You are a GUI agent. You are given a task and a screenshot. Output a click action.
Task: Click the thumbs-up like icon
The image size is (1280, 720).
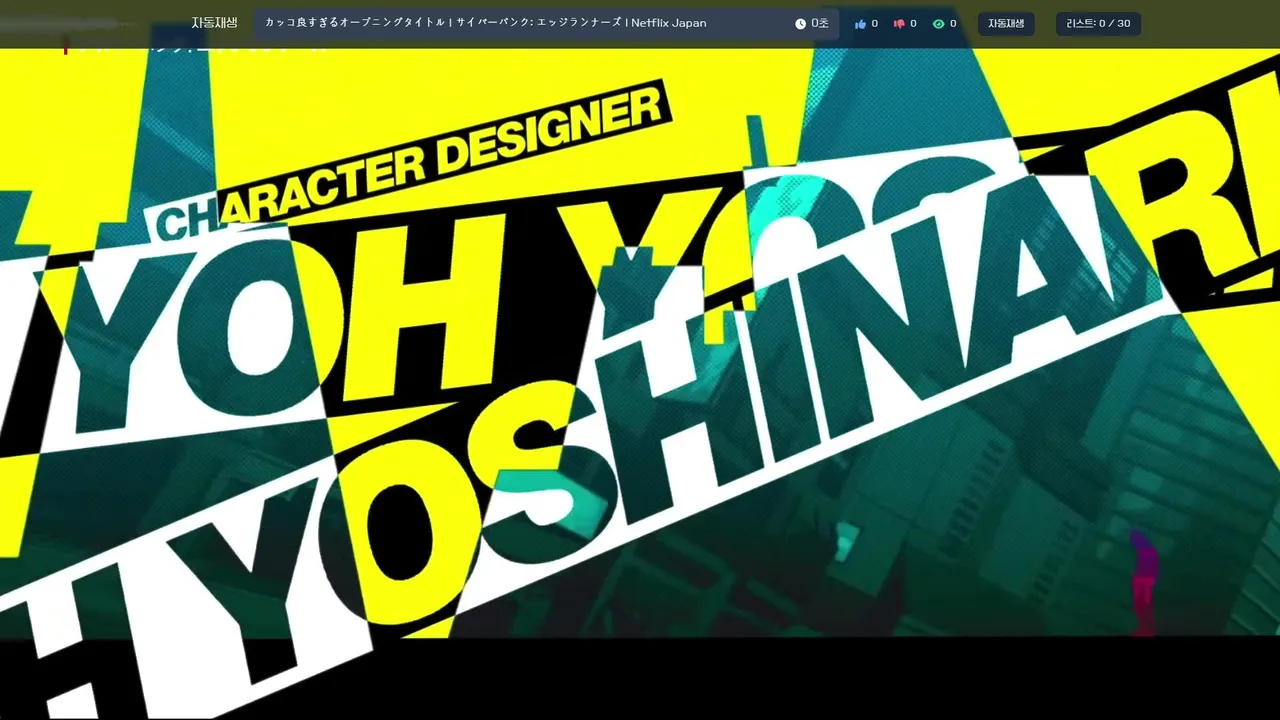[860, 24]
